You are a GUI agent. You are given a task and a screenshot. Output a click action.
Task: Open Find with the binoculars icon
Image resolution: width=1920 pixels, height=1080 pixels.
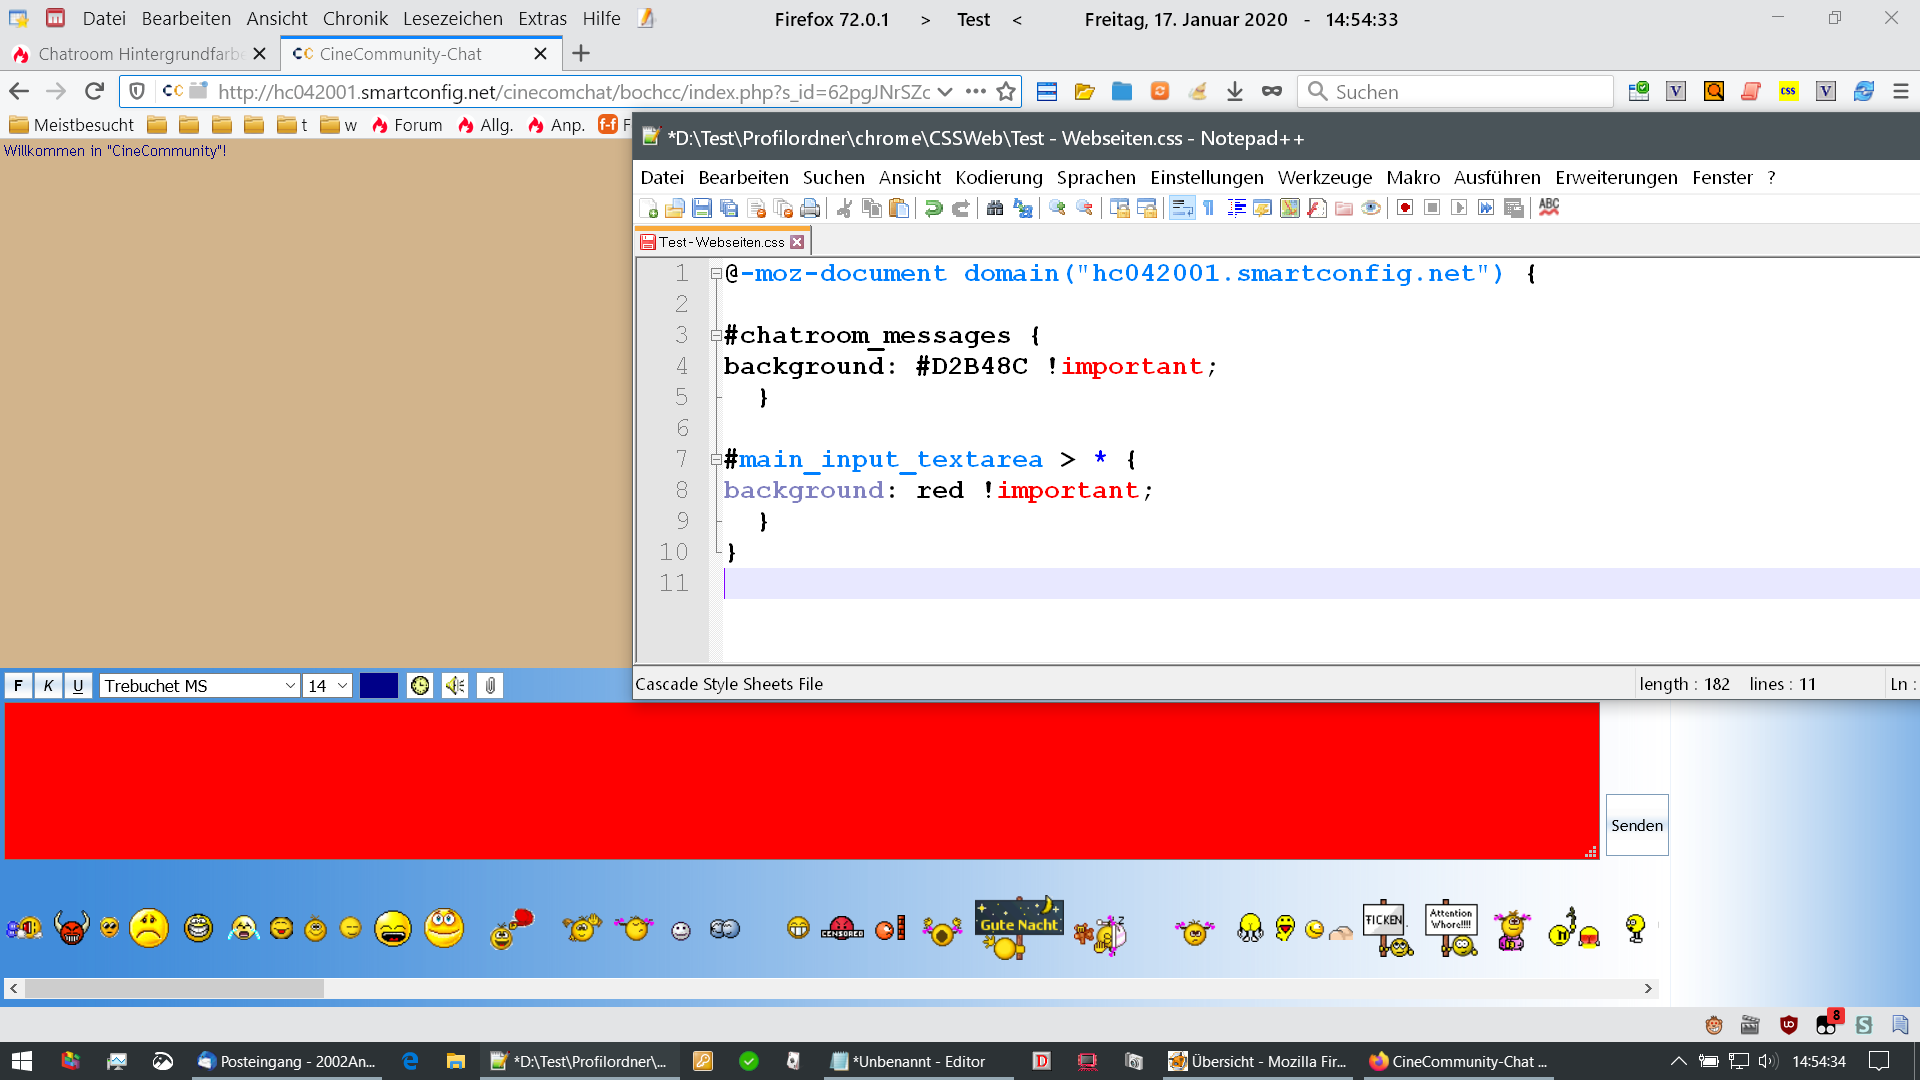pos(995,208)
